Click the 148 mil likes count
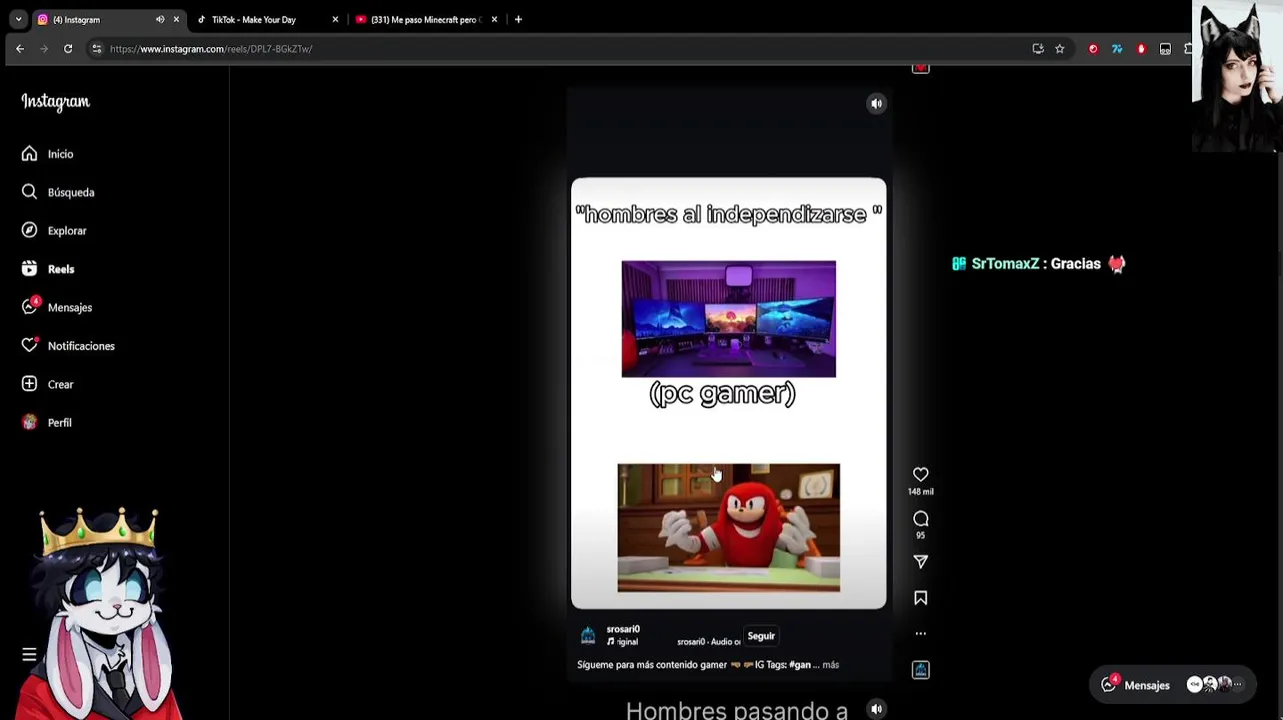1283x720 pixels. coord(920,492)
